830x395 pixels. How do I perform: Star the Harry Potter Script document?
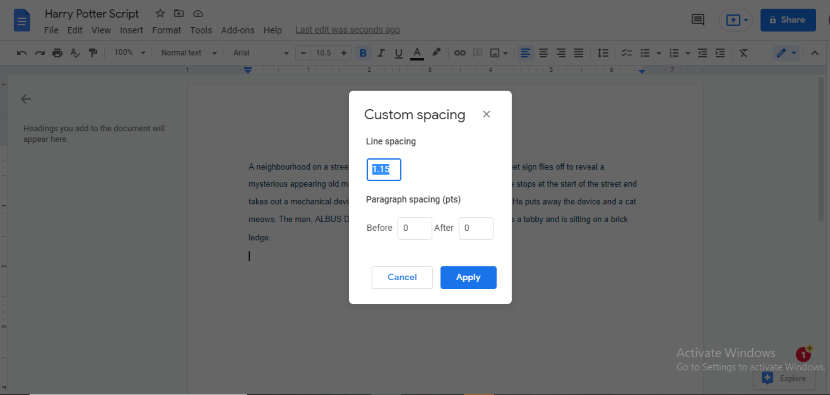click(160, 13)
